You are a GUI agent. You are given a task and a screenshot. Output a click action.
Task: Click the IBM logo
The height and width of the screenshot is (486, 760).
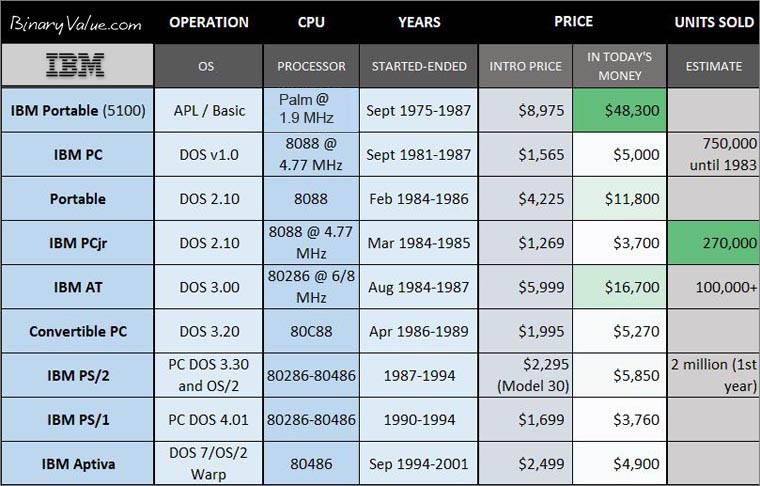tap(77, 66)
